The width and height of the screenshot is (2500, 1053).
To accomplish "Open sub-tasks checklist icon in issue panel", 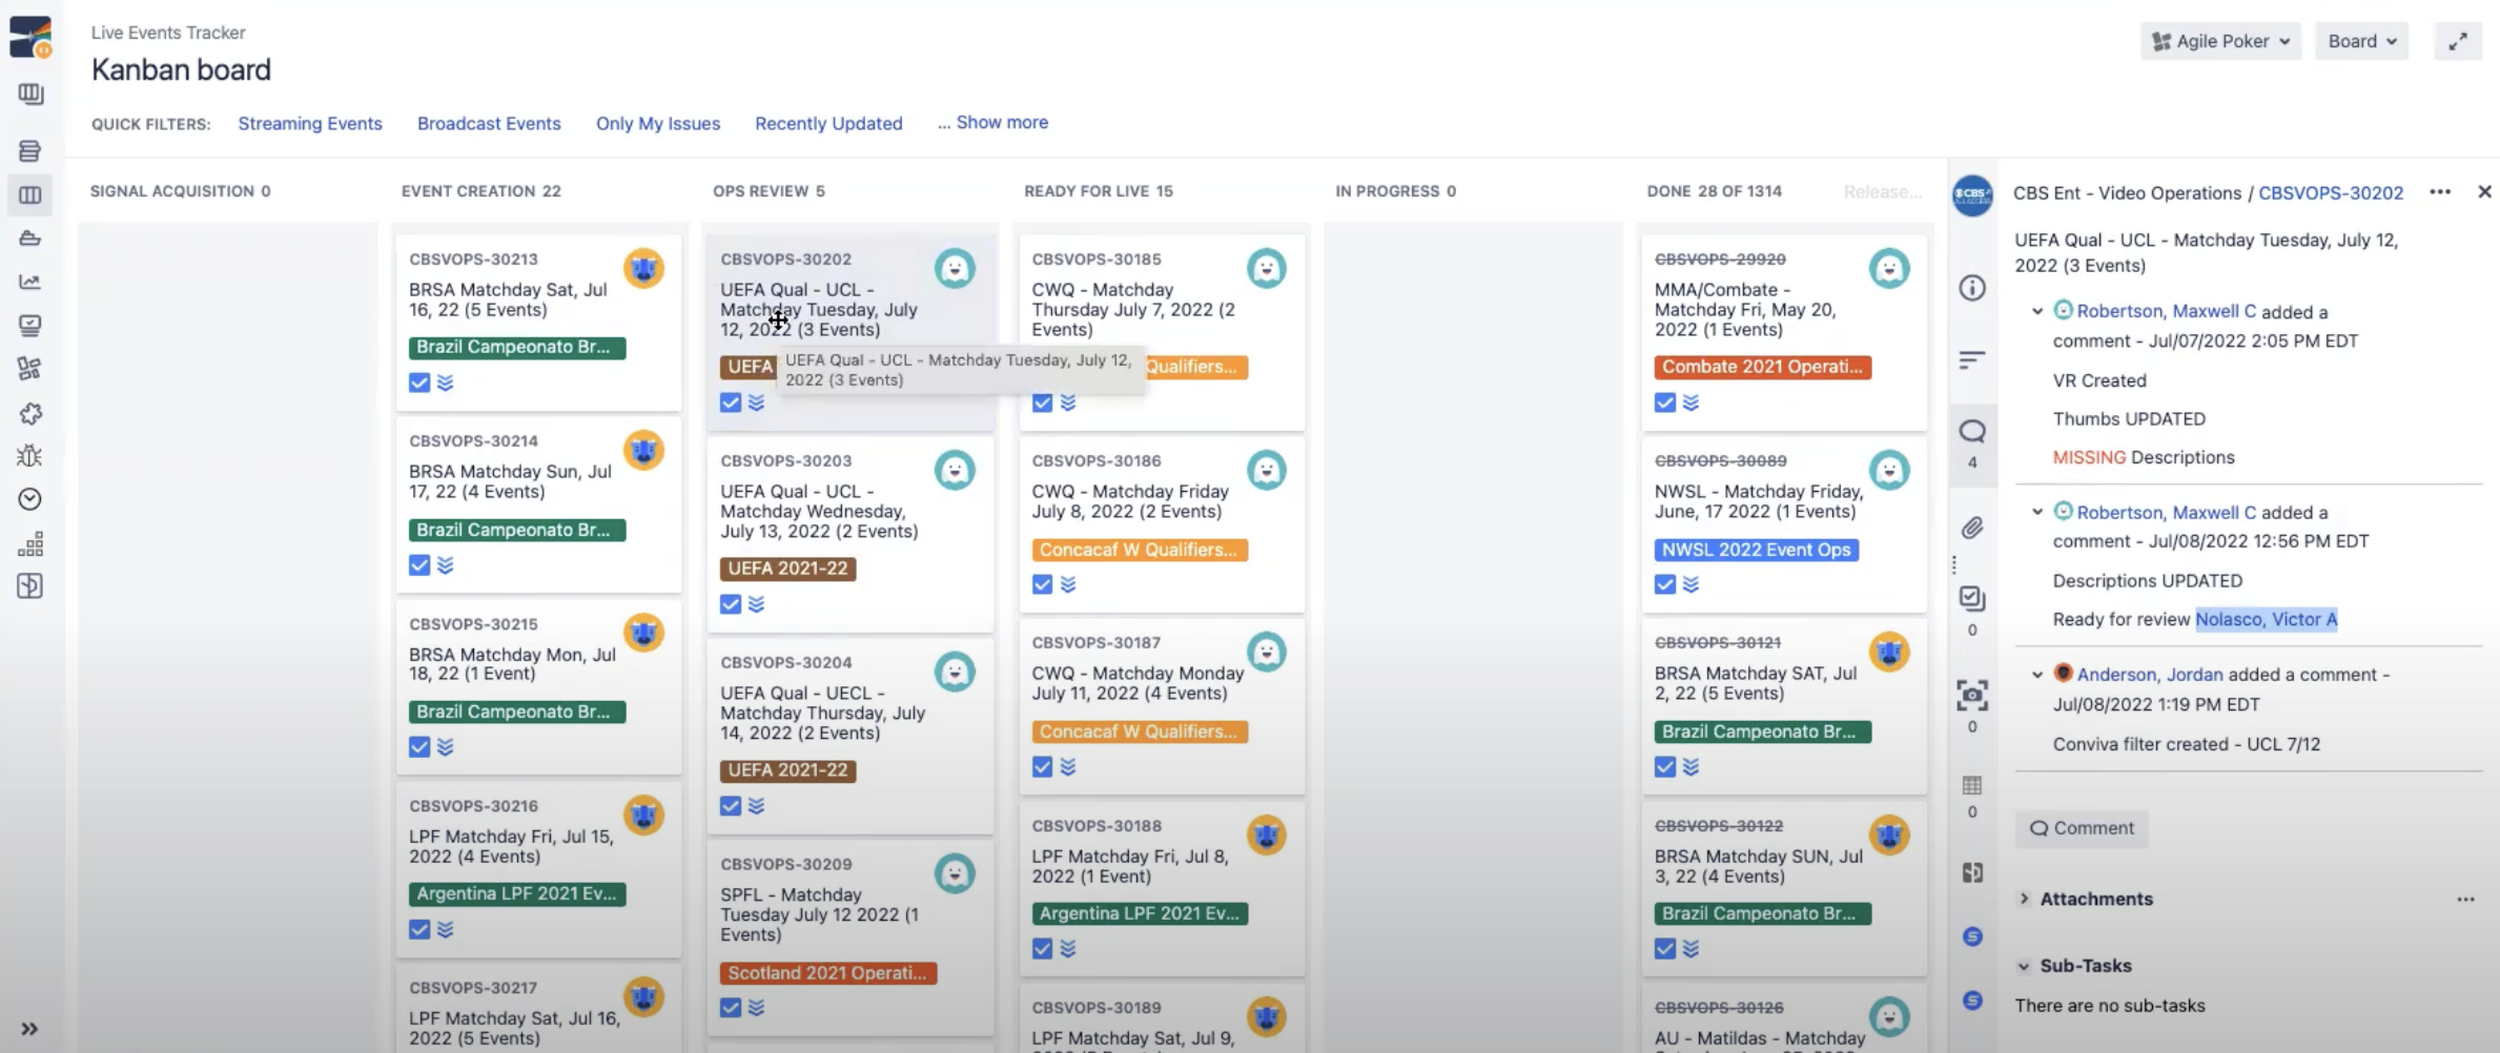I will pyautogui.click(x=1972, y=598).
